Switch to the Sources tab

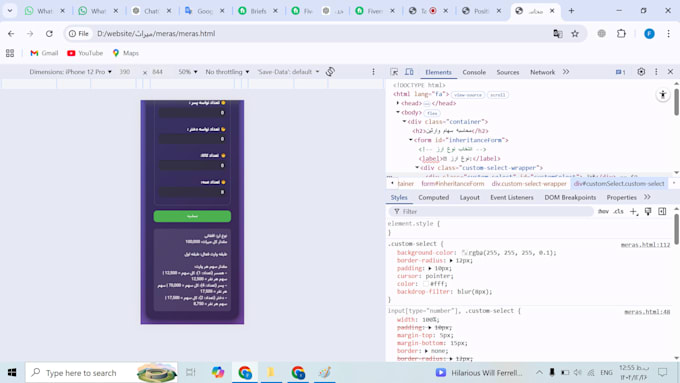508,72
